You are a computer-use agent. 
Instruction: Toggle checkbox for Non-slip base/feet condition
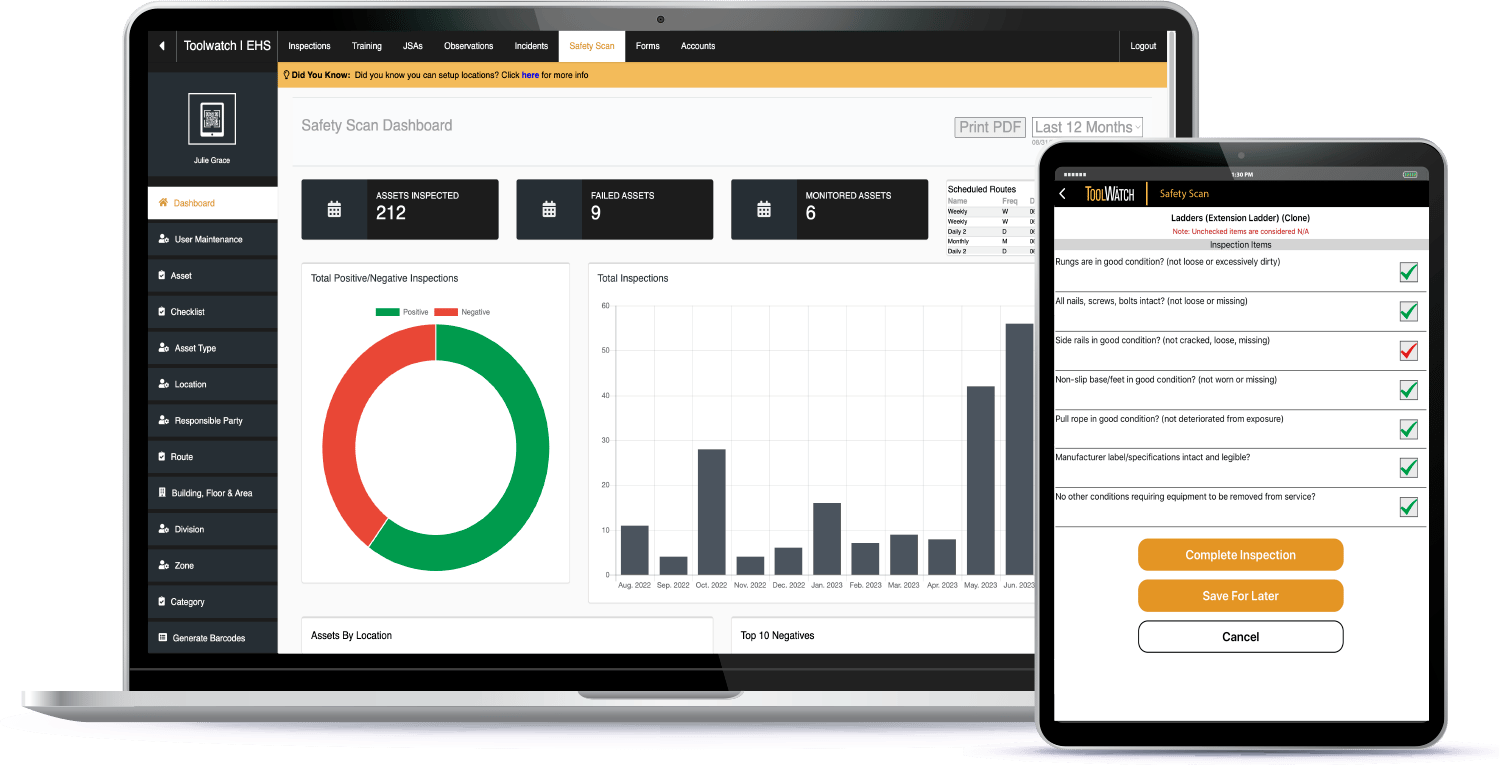pos(1408,389)
